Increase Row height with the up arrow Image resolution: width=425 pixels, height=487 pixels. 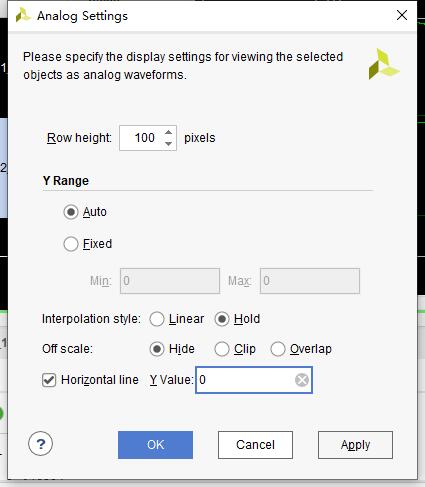[x=169, y=132]
